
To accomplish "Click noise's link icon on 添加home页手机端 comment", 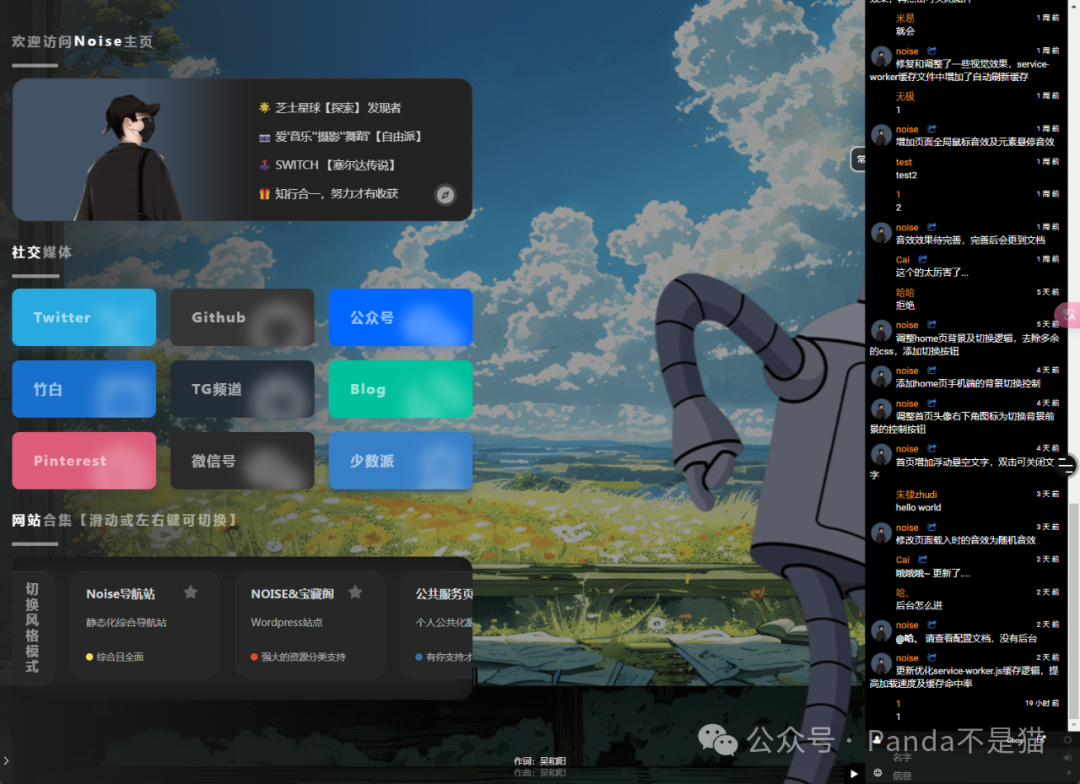I will coord(932,371).
